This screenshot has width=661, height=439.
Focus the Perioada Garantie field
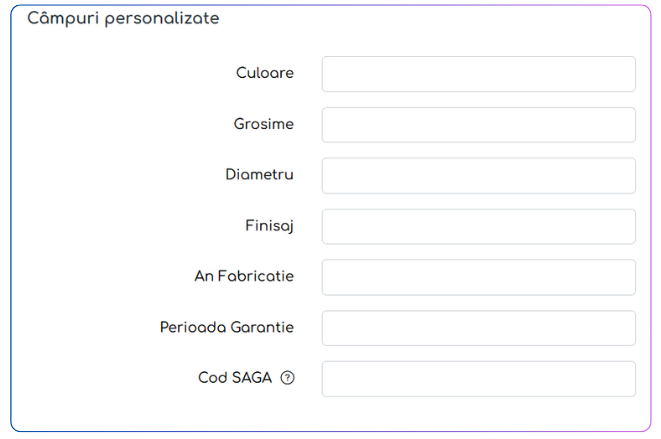click(x=478, y=328)
